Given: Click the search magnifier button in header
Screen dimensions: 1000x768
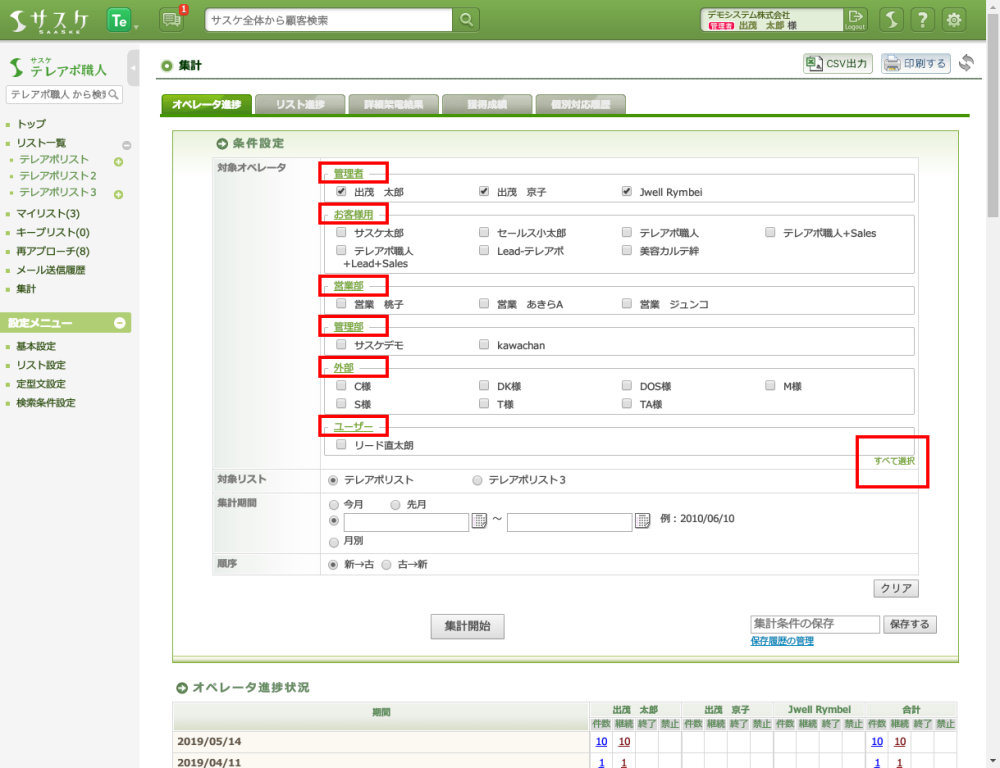Looking at the screenshot, I should (467, 20).
